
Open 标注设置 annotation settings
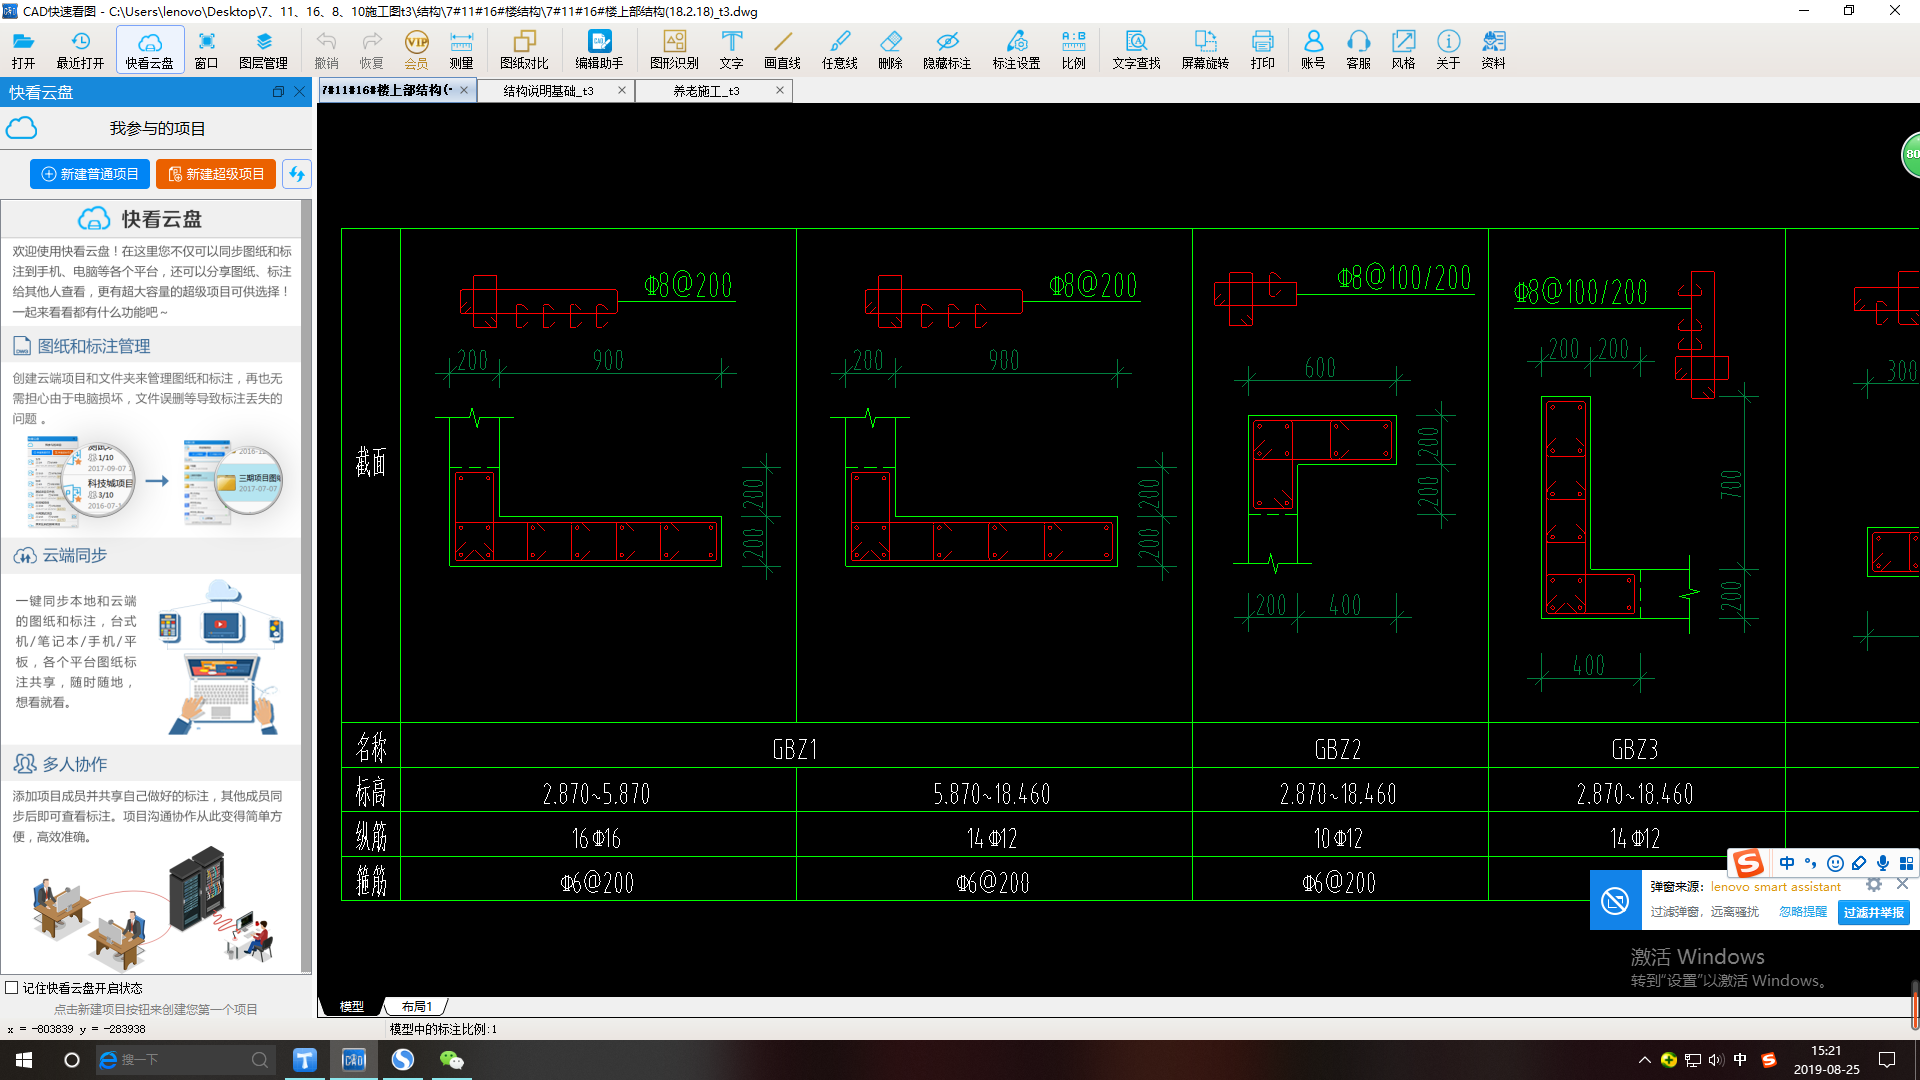(x=1017, y=49)
